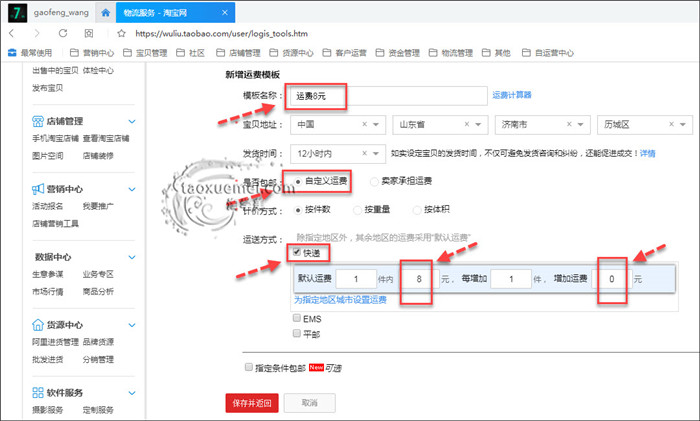Select the 自定义运费 radio button

point(298,181)
